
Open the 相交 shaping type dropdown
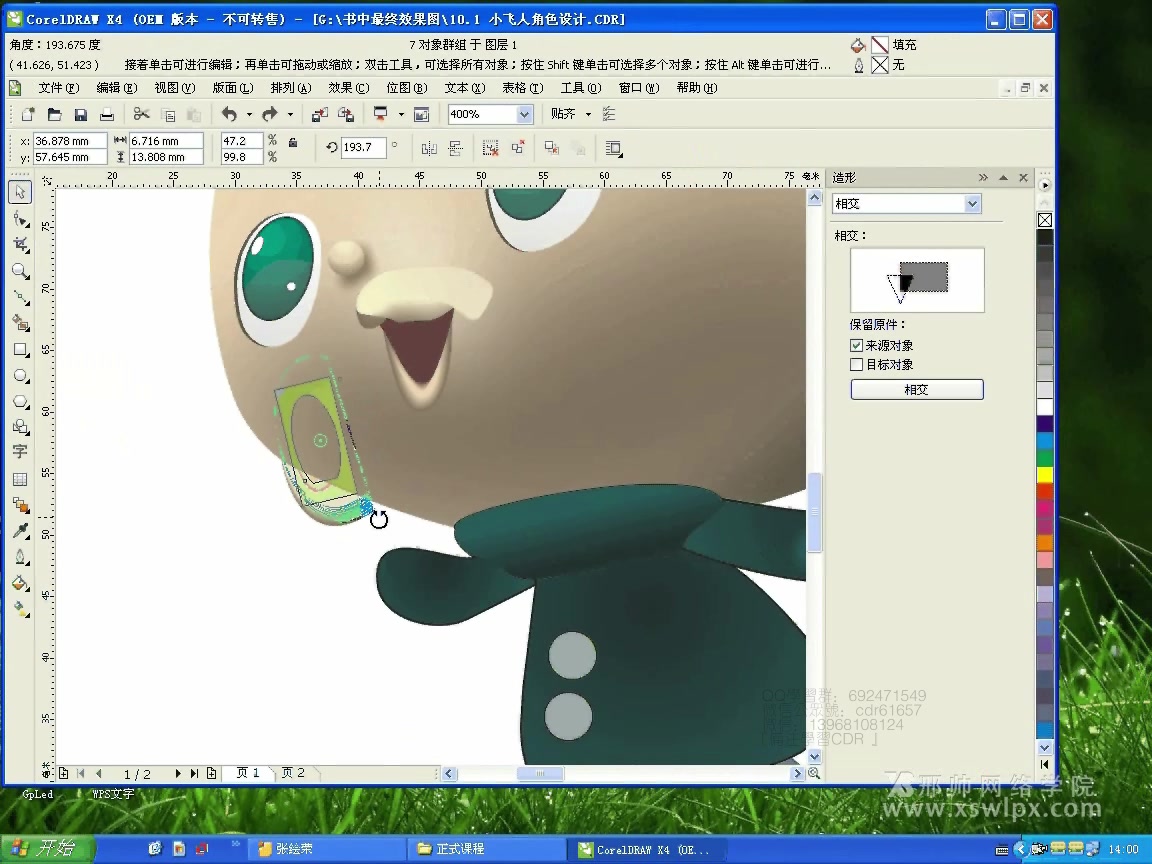pyautogui.click(x=972, y=204)
